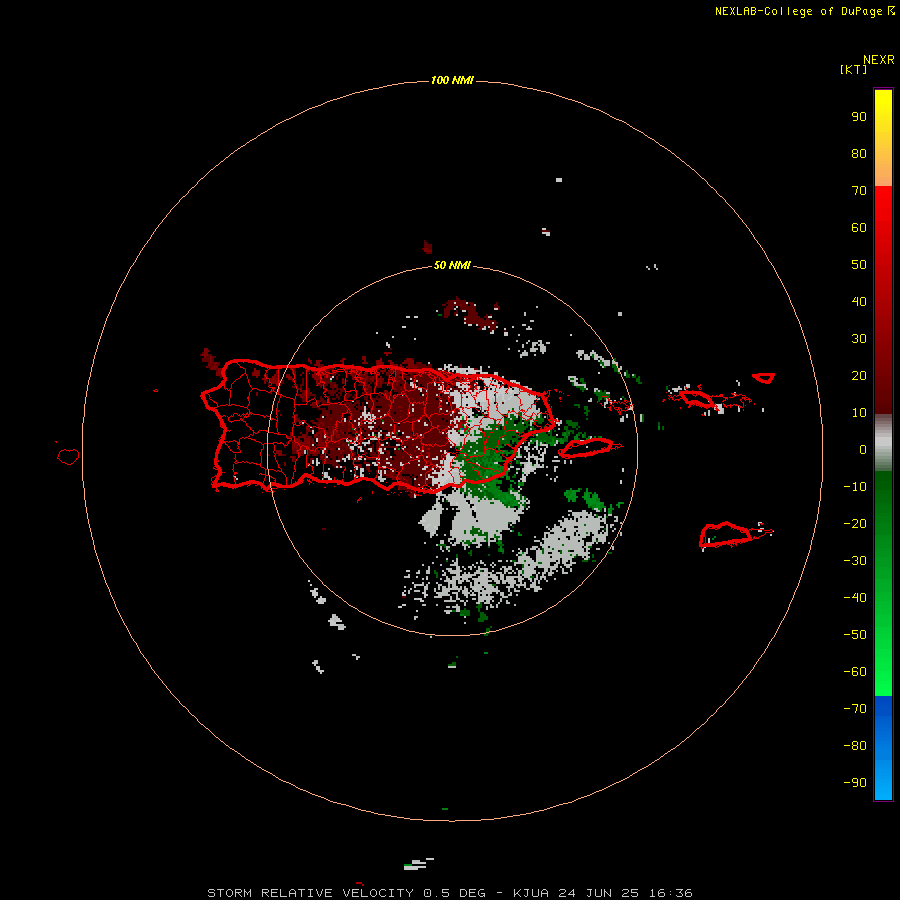Click the -80 value on the velocity scale

(x=855, y=746)
